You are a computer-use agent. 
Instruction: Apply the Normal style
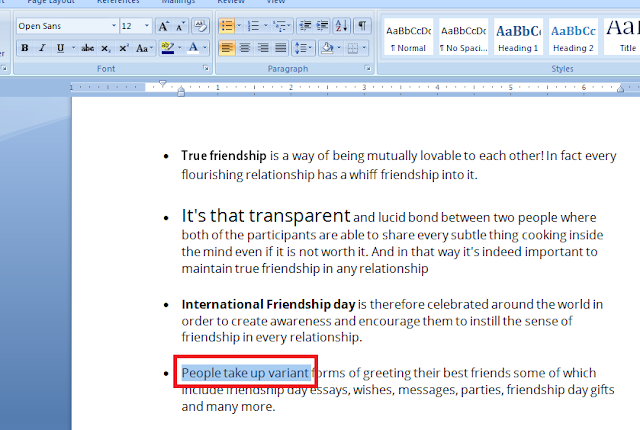(x=409, y=37)
